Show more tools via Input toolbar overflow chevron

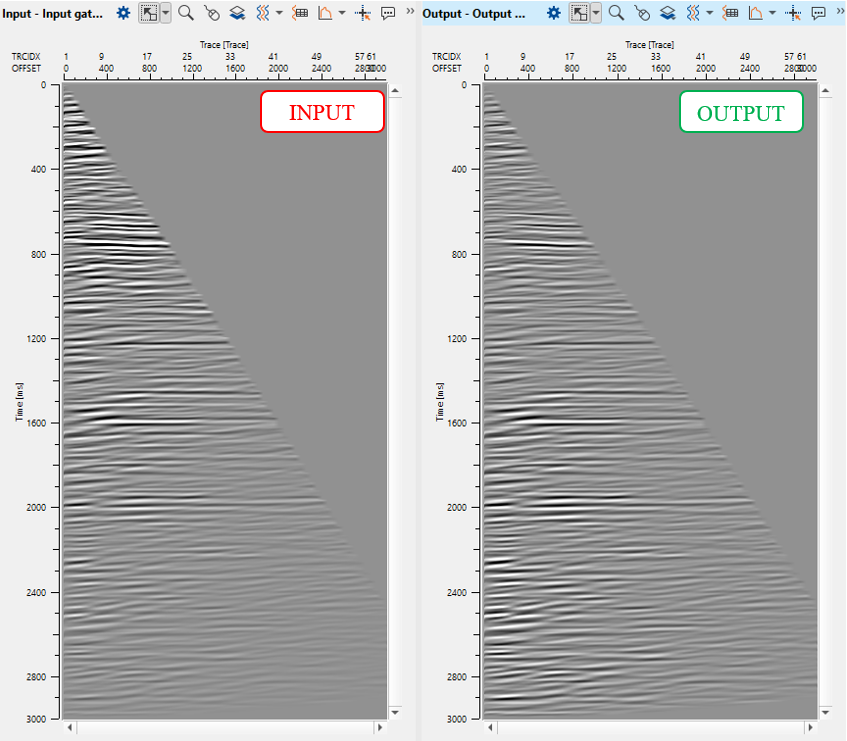tap(410, 12)
